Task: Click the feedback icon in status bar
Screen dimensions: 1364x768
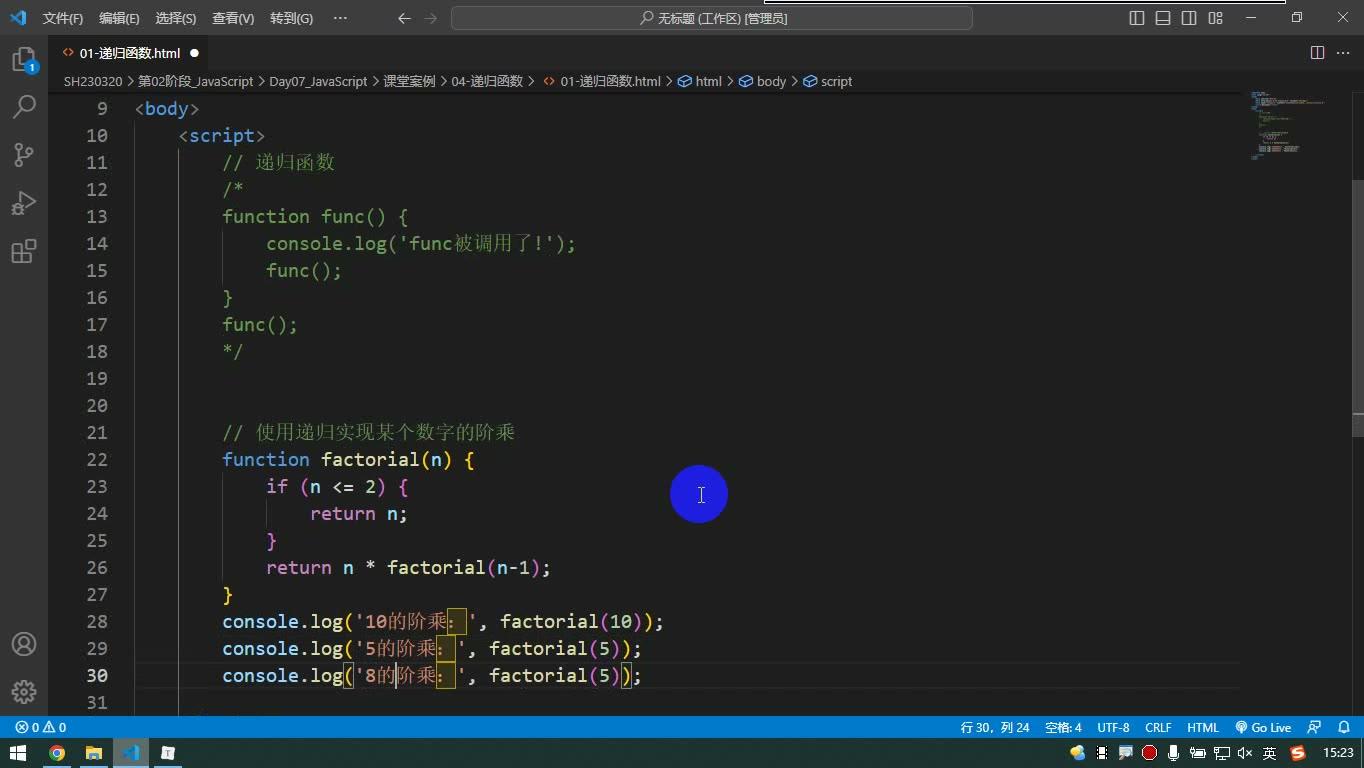Action: 1314,728
